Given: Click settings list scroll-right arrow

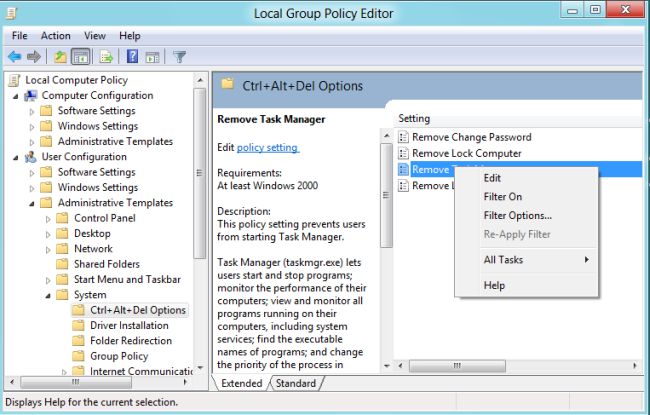Looking at the screenshot, I should pyautogui.click(x=635, y=366).
